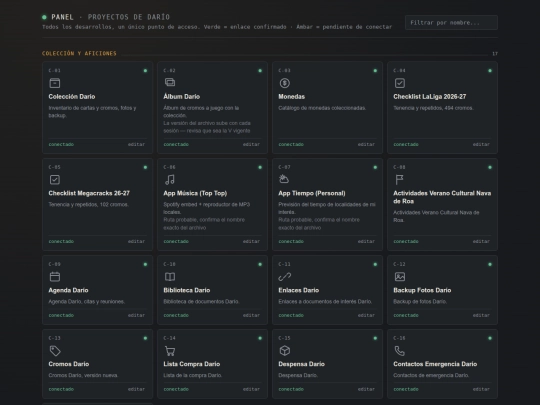Click the calendar icon on Agenda Darío
Viewport: 540px width, 405px height.
point(54,277)
